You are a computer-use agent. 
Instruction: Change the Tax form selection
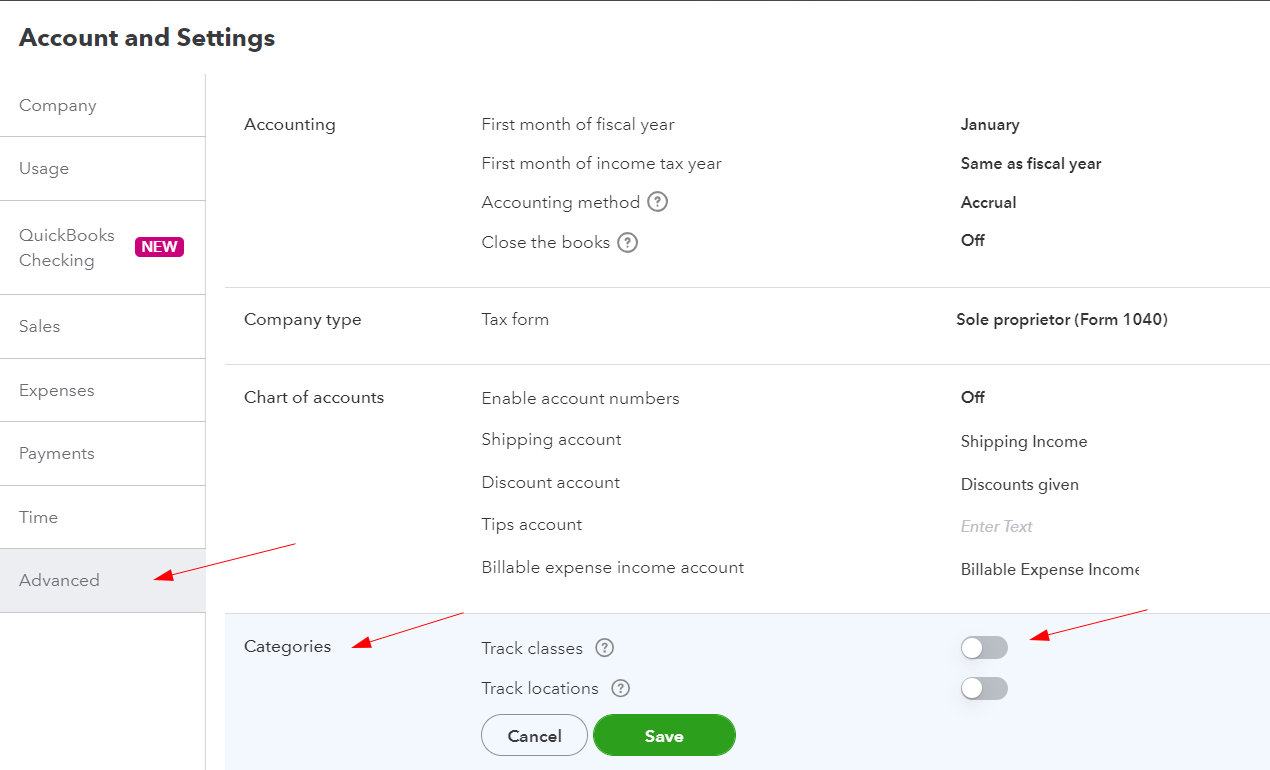[x=1062, y=319]
